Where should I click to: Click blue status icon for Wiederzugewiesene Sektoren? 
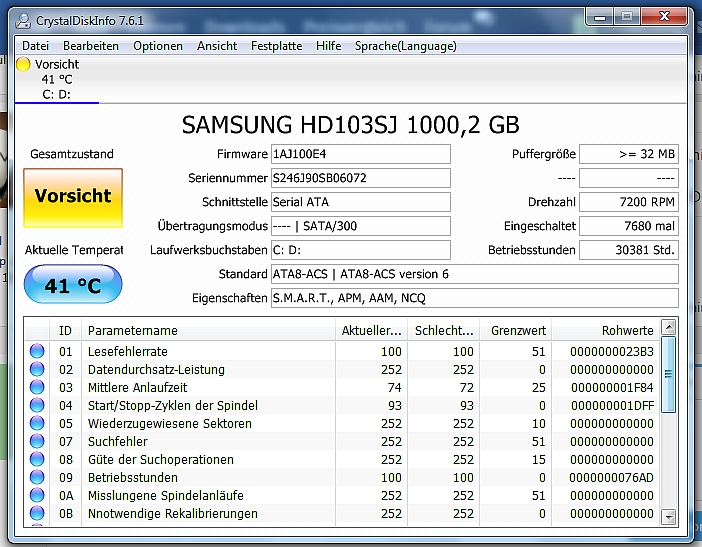pos(37,423)
